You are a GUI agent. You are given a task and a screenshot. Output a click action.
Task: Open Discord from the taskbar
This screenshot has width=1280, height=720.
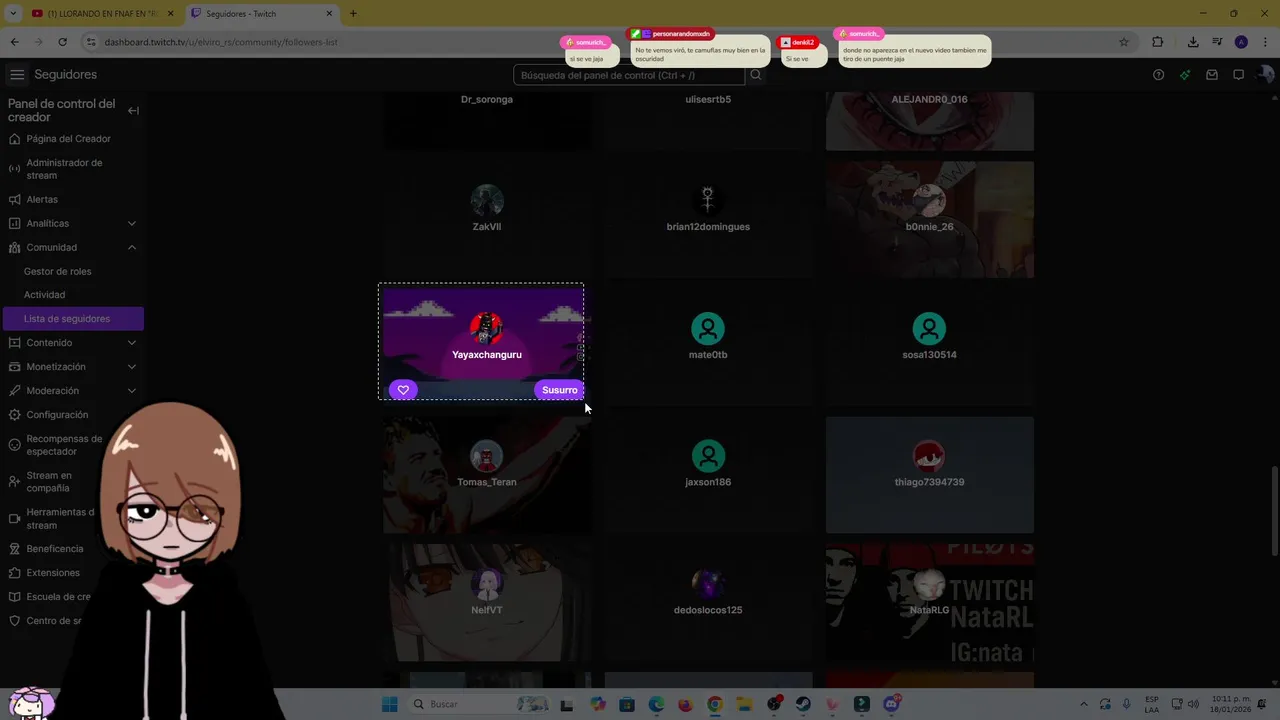[x=891, y=704]
